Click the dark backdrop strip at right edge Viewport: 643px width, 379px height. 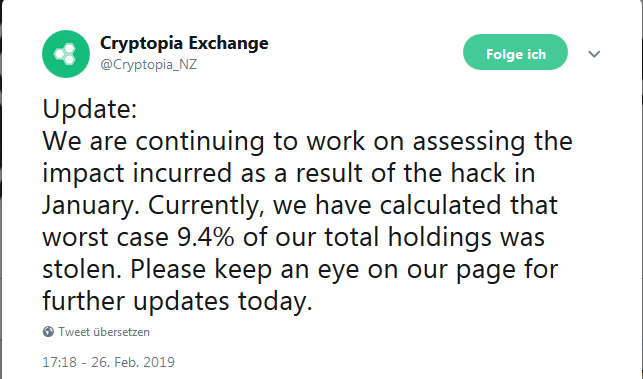[641, 190]
